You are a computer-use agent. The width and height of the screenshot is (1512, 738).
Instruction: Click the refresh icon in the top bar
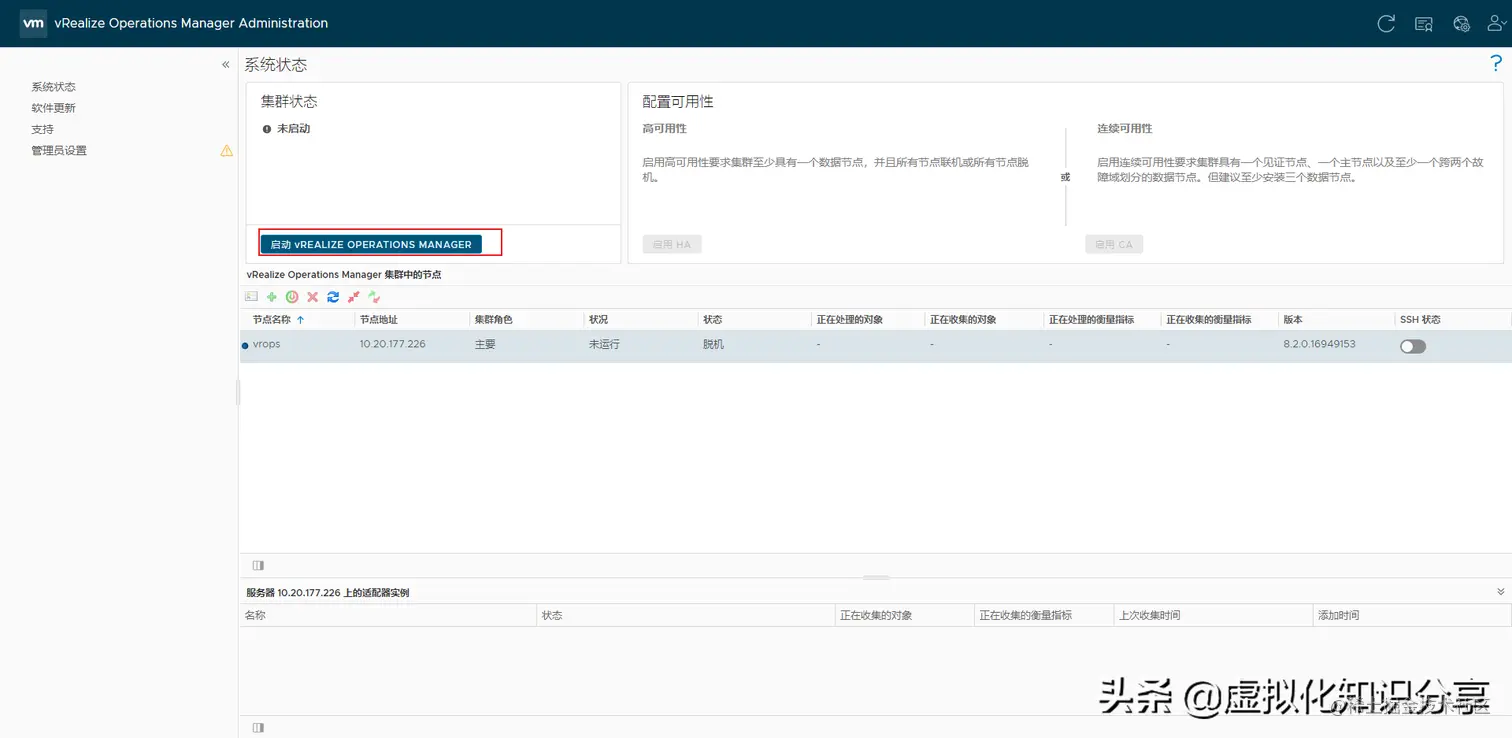tap(1386, 24)
